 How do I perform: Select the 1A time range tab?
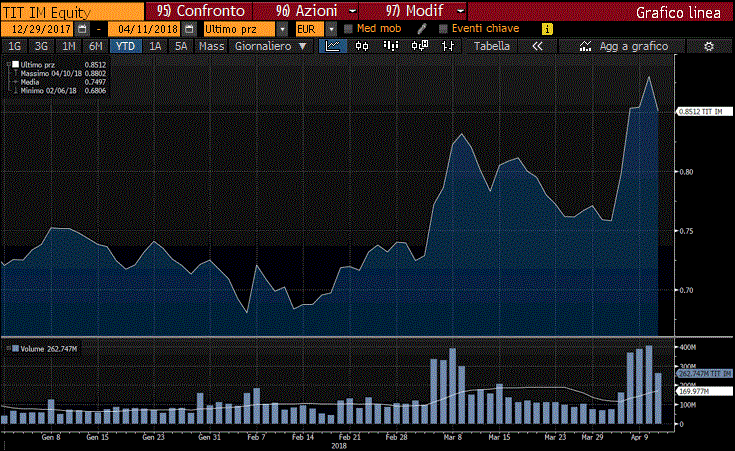point(155,46)
